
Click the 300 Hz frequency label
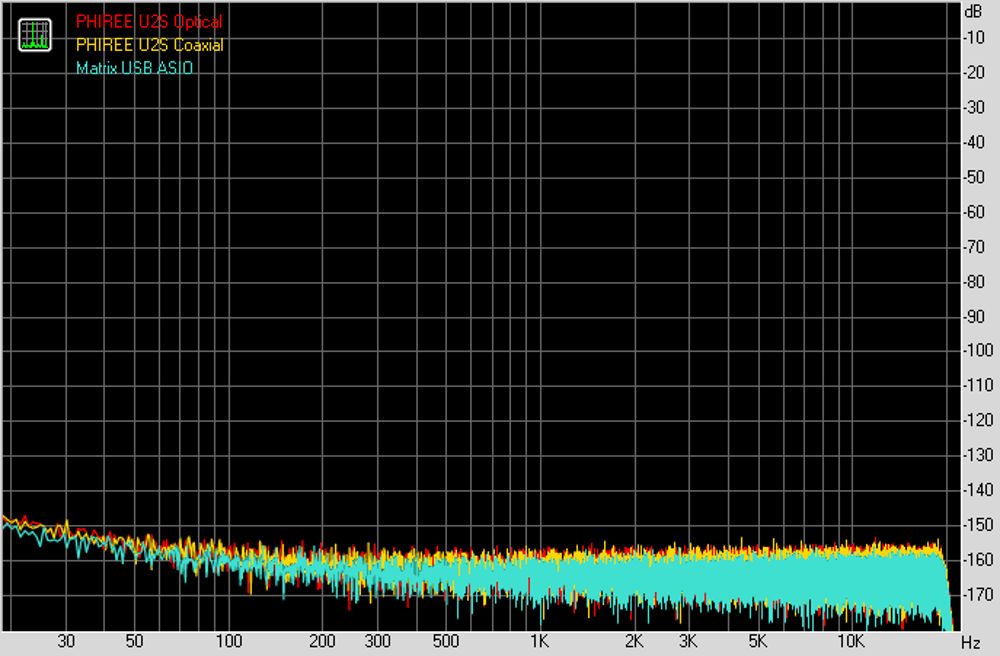378,641
